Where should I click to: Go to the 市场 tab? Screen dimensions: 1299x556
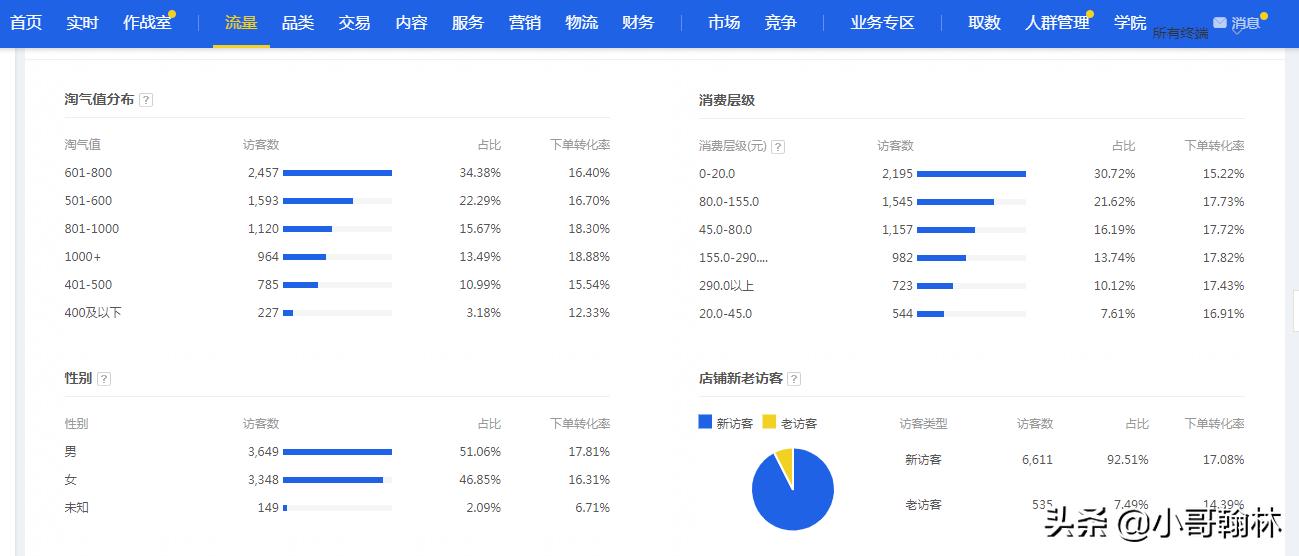click(x=724, y=22)
